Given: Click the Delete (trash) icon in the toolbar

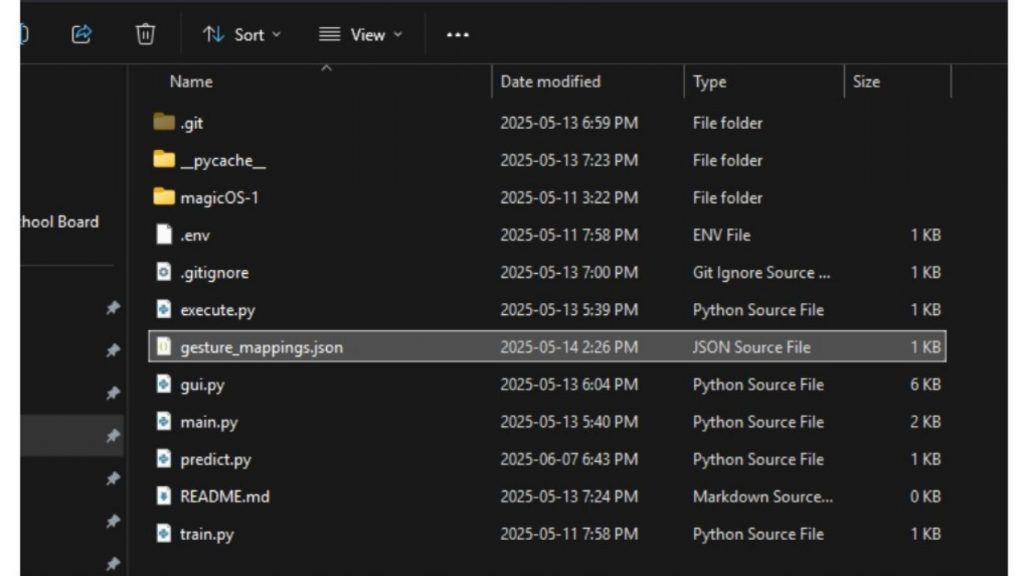Looking at the screenshot, I should click(145, 33).
